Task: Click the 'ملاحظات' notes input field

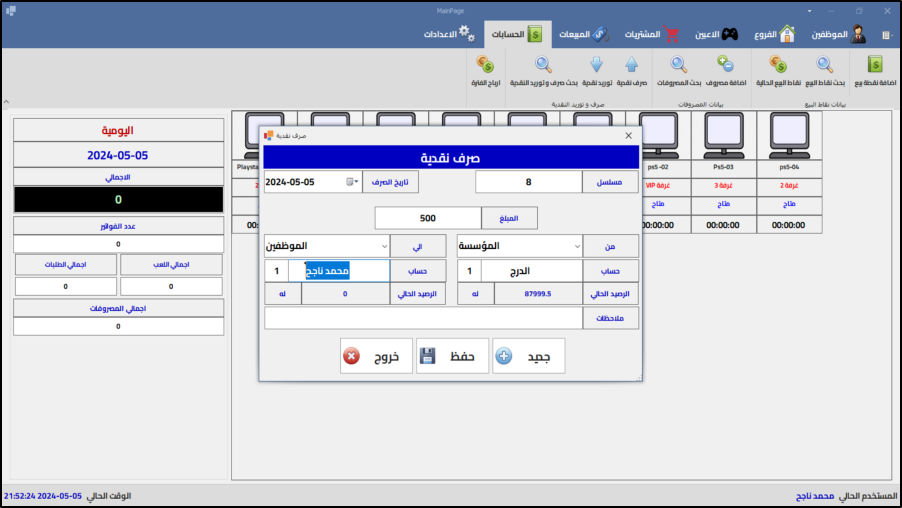Action: point(423,318)
